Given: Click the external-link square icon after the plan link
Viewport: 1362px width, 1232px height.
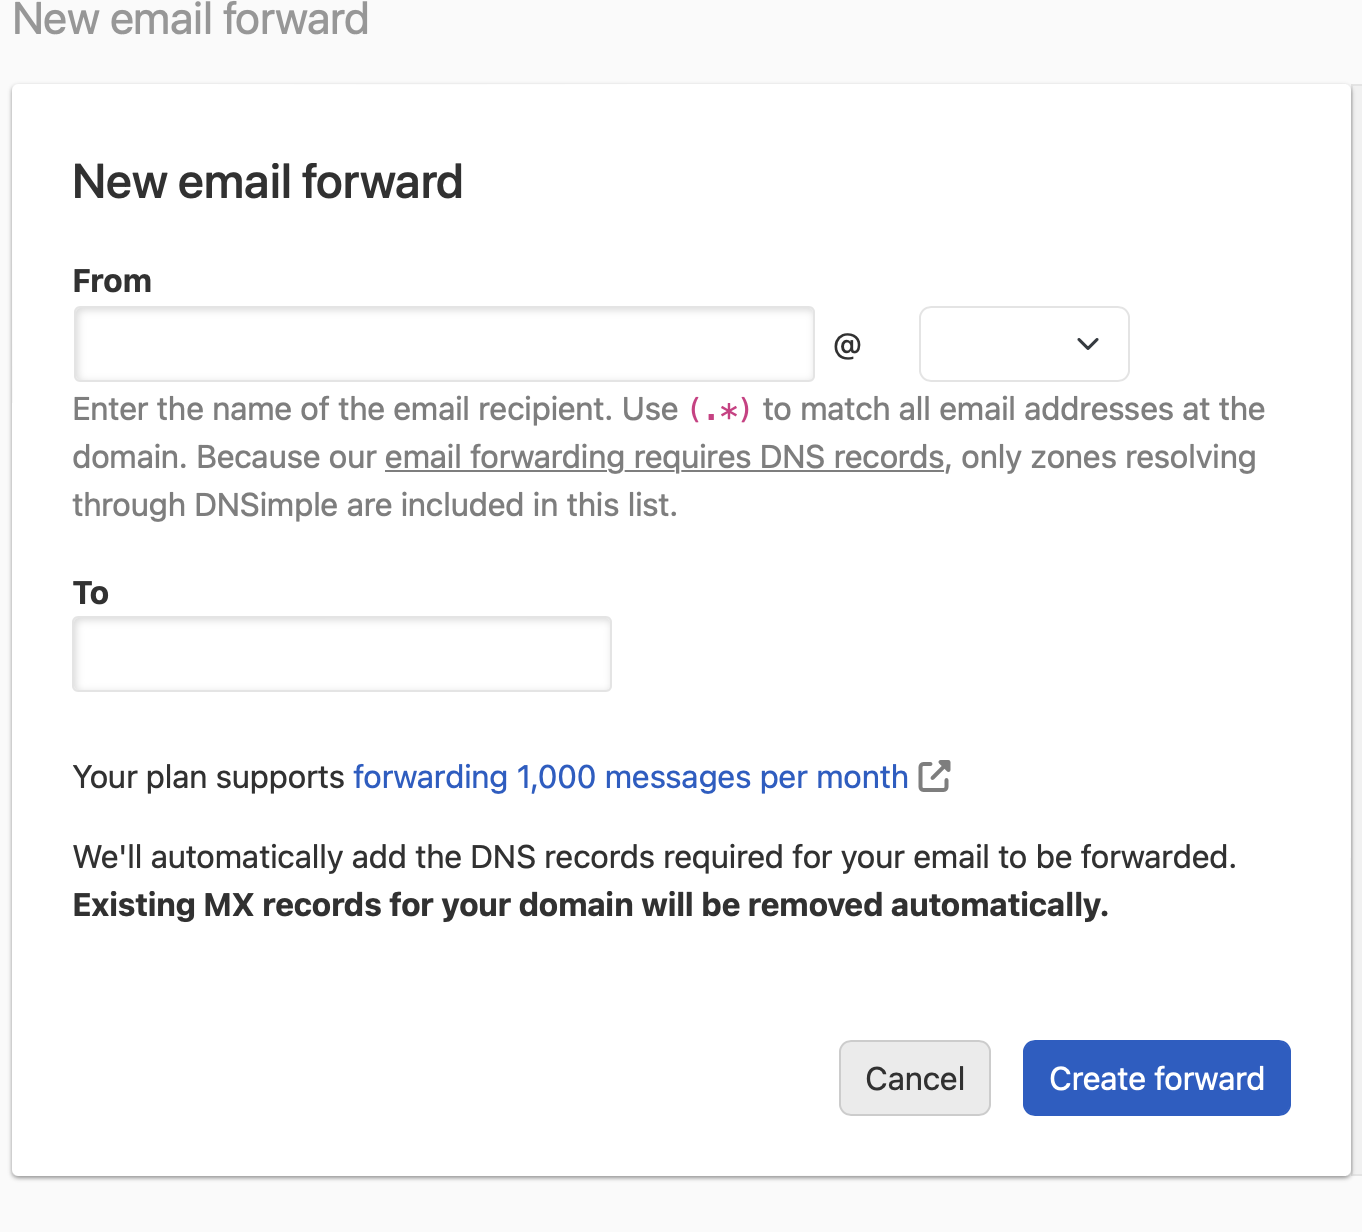Looking at the screenshot, I should click(935, 776).
